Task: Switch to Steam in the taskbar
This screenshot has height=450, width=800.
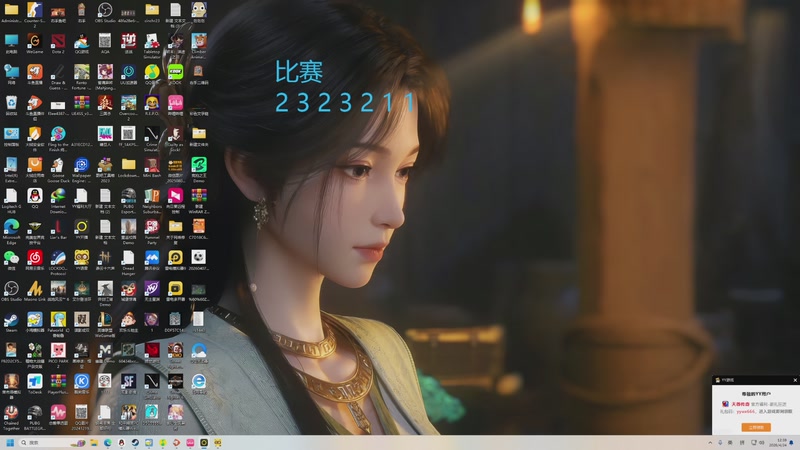Action: [135, 442]
